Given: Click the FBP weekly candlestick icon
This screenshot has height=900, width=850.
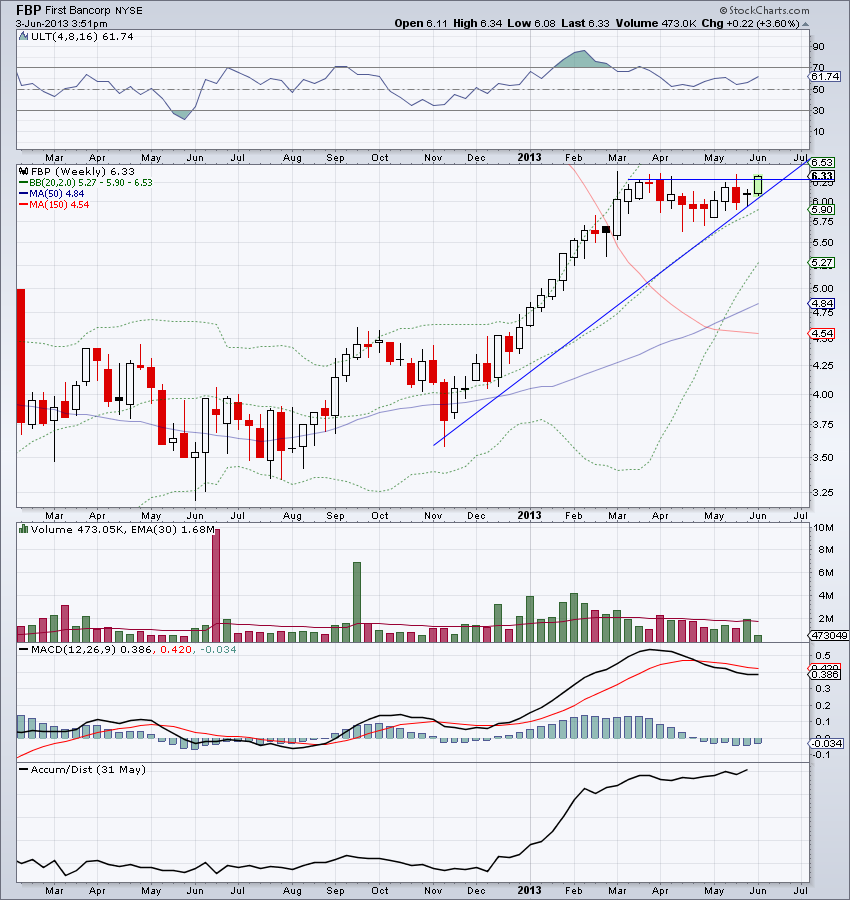Looking at the screenshot, I should coord(24,171).
